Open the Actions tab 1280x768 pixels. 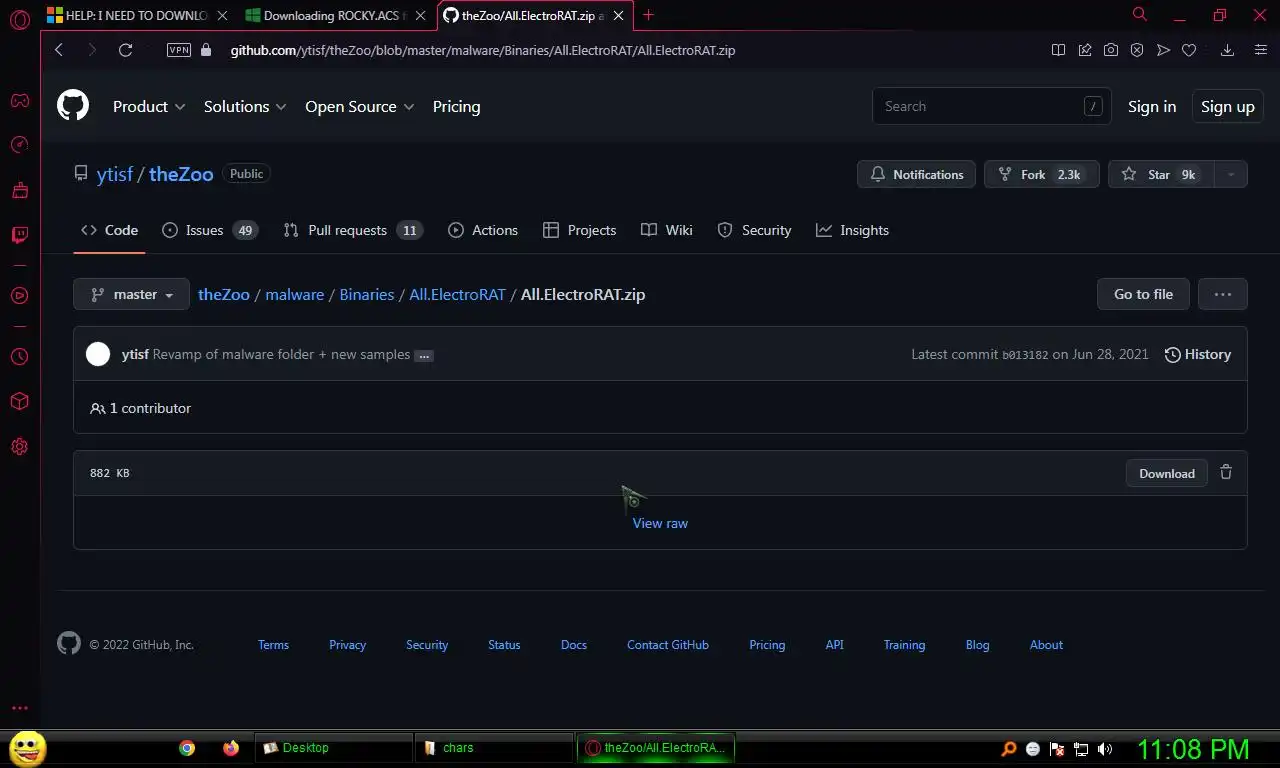point(483,230)
